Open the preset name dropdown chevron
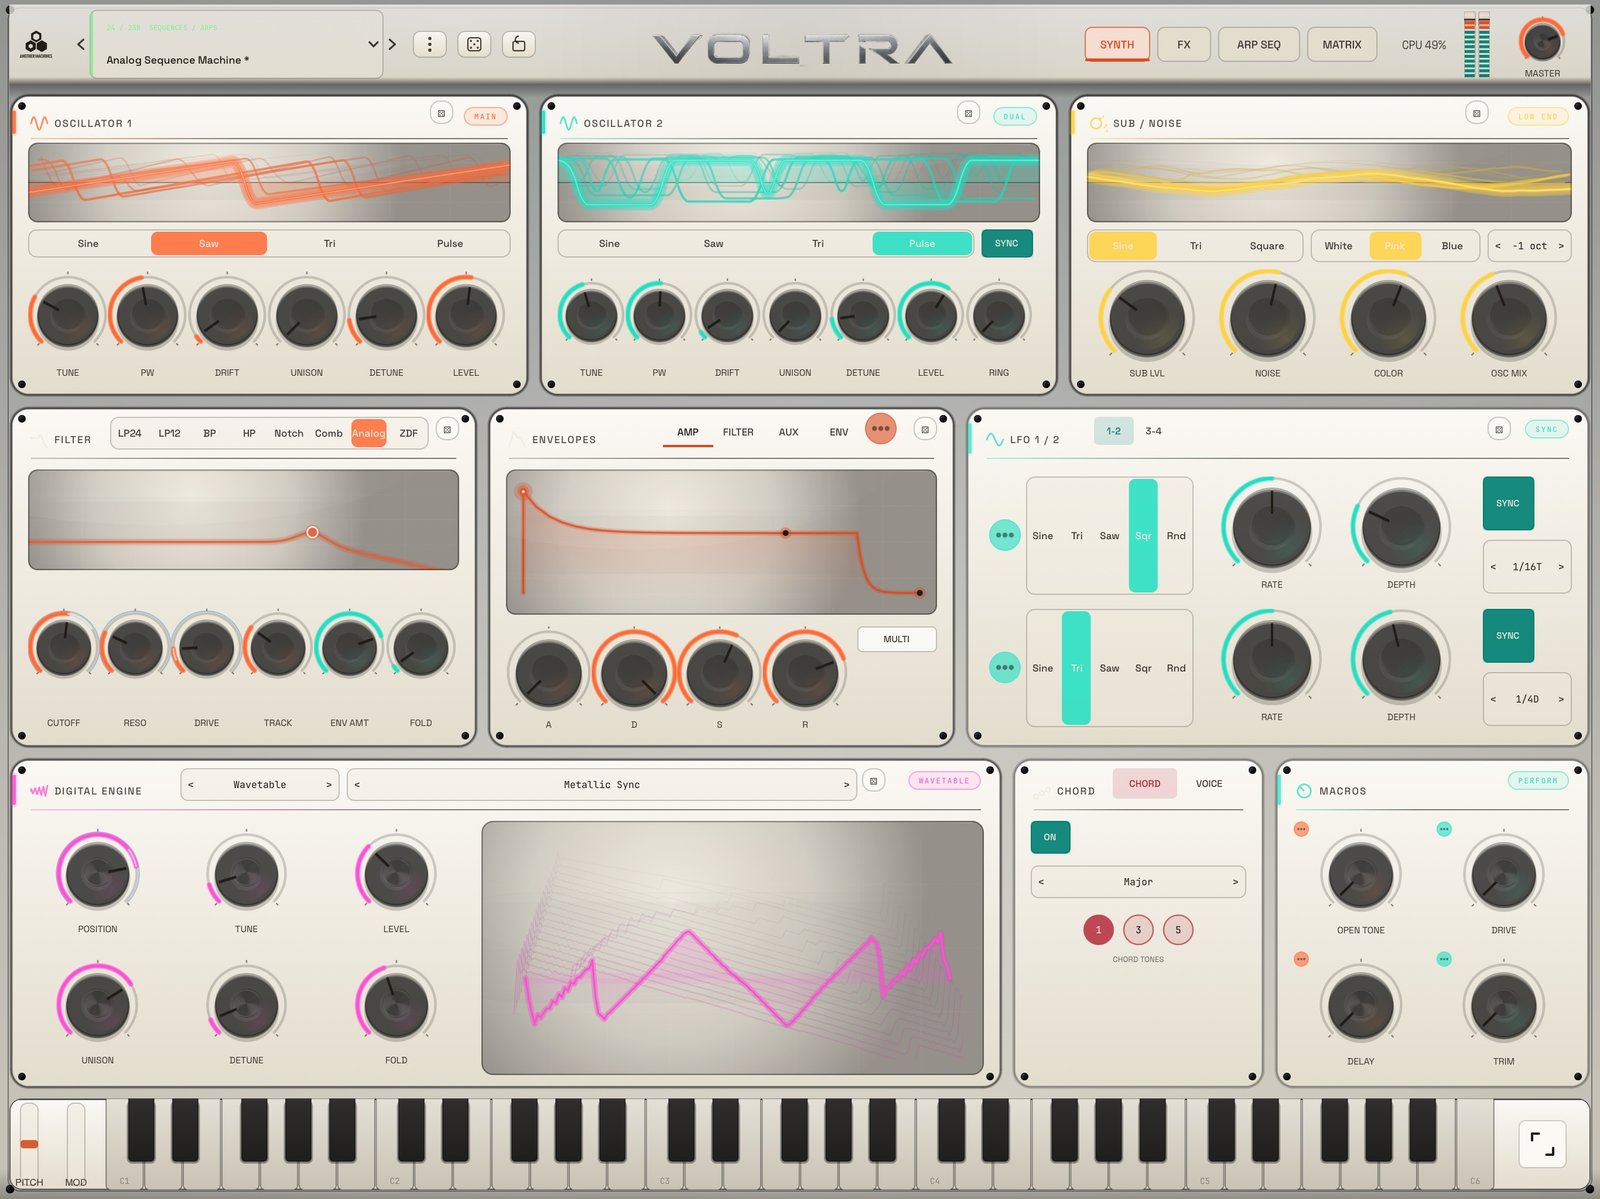The image size is (1600, 1199). (x=373, y=44)
